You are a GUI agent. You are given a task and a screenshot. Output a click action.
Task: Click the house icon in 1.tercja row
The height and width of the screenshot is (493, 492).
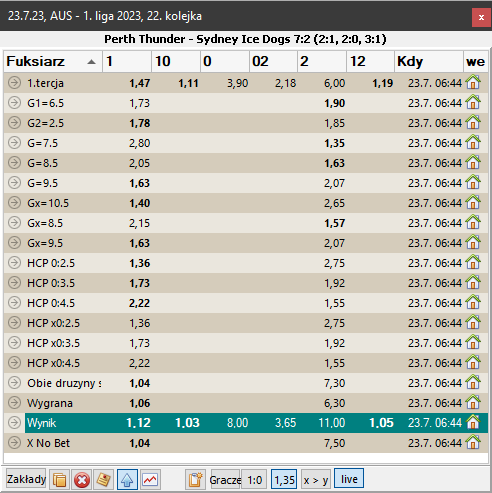(473, 82)
